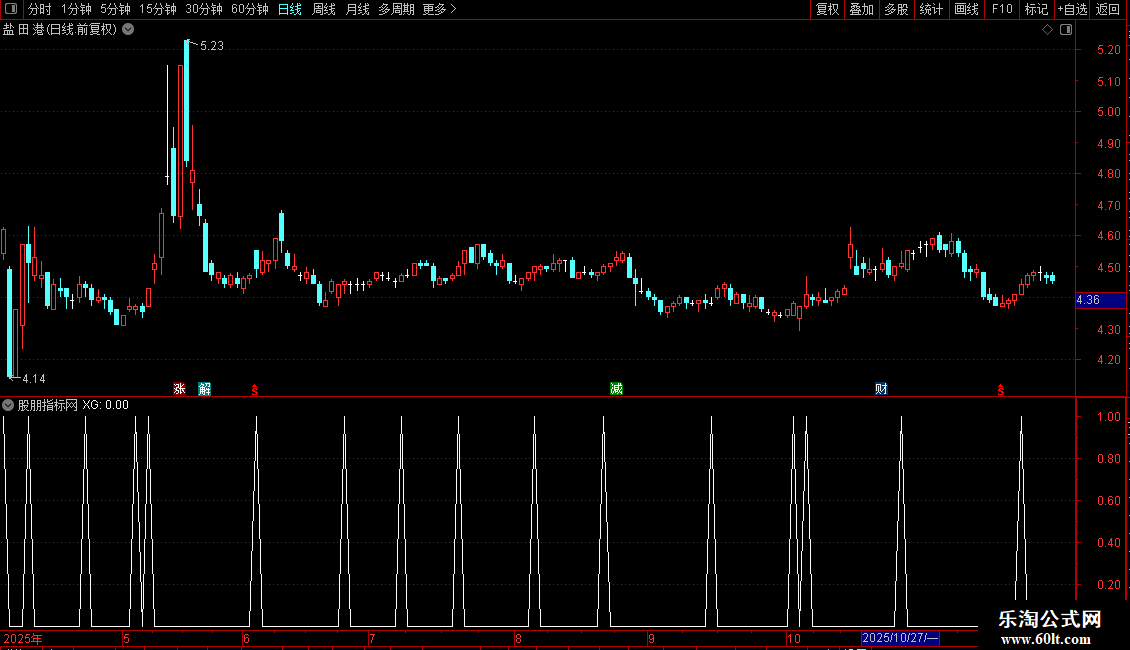This screenshot has width=1130, height=650.
Task: Select the 60分钟 period tab
Action: tap(250, 9)
